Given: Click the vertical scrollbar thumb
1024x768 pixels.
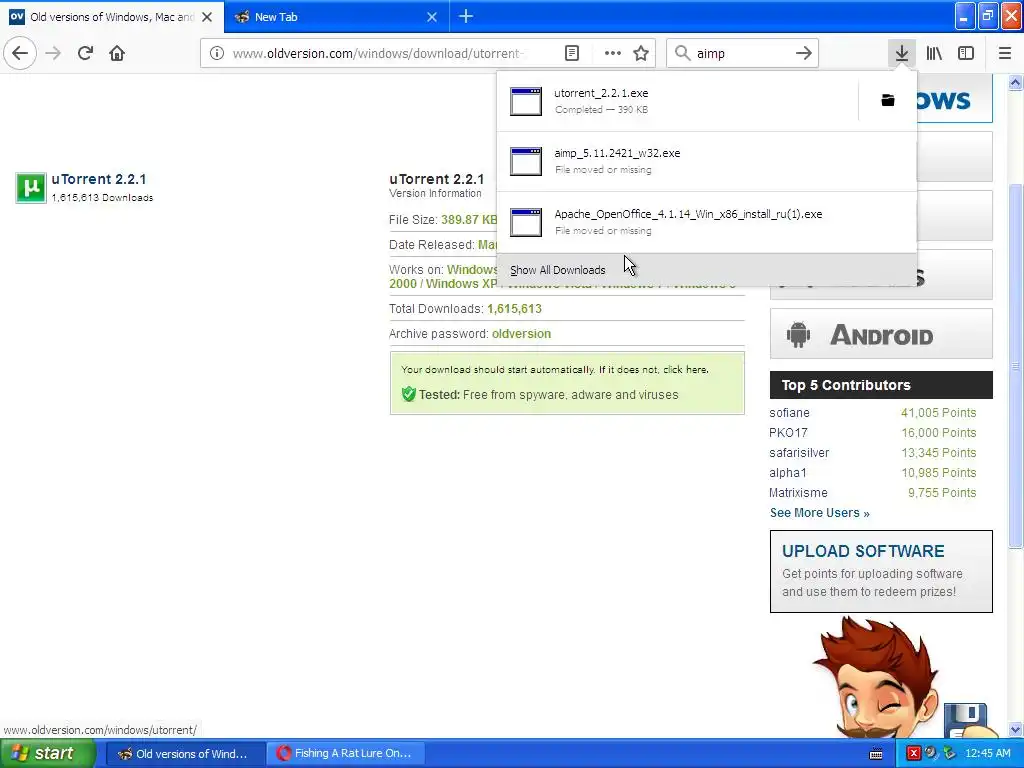Looking at the screenshot, I should point(1015,366).
